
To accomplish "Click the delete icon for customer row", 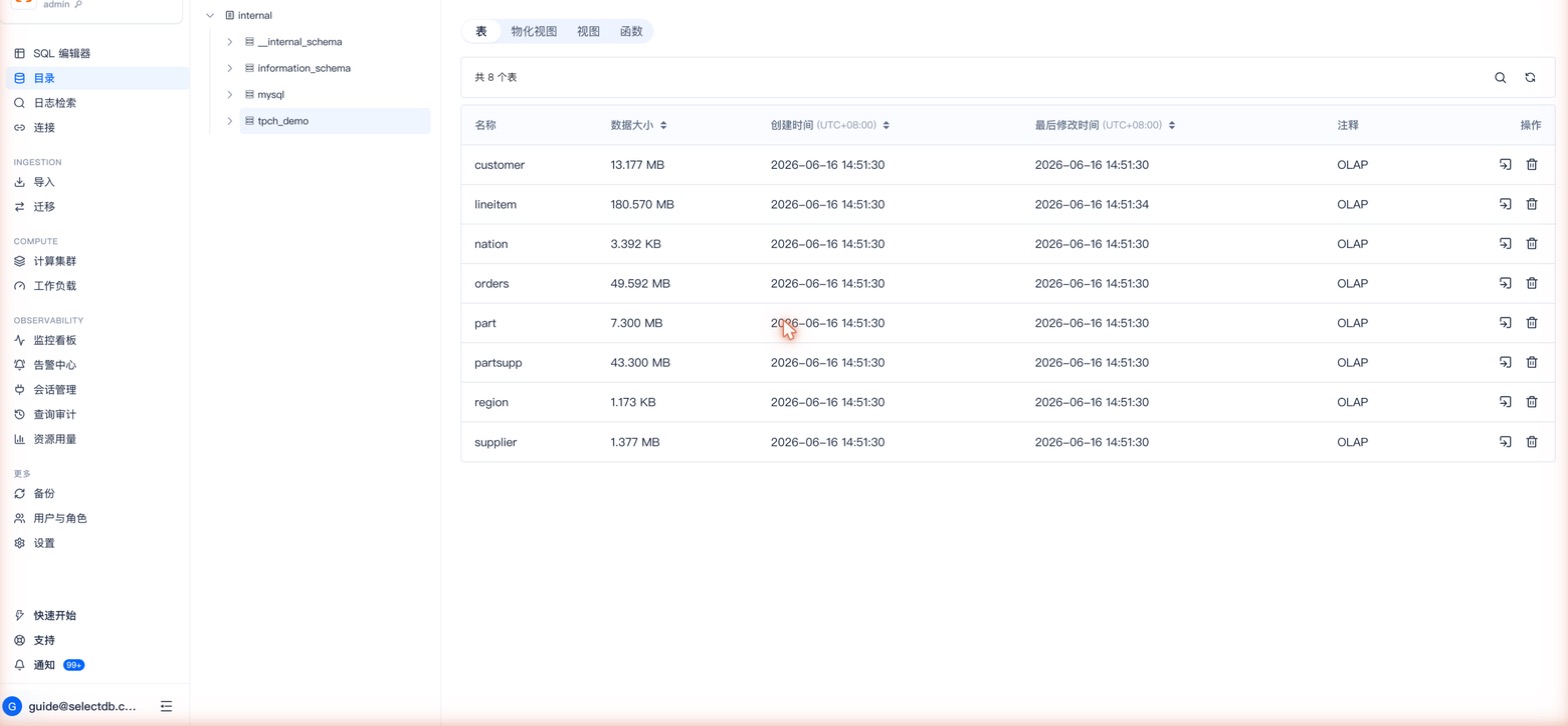I will [x=1531, y=164].
